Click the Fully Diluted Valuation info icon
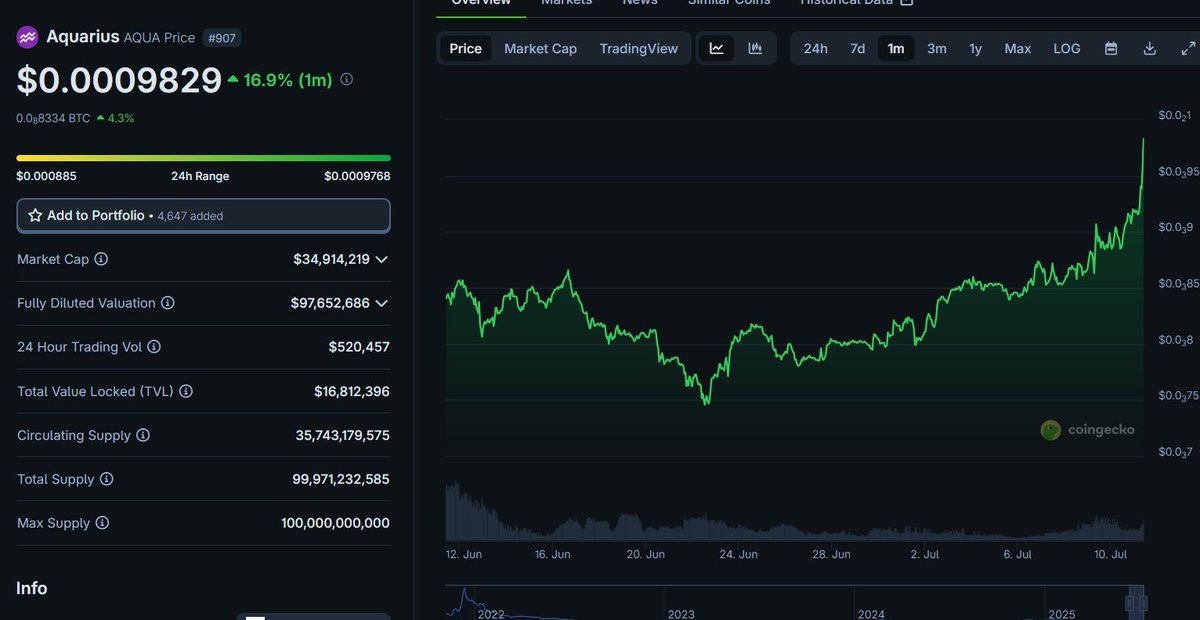Screen dimensions: 1200x620 coord(168,303)
